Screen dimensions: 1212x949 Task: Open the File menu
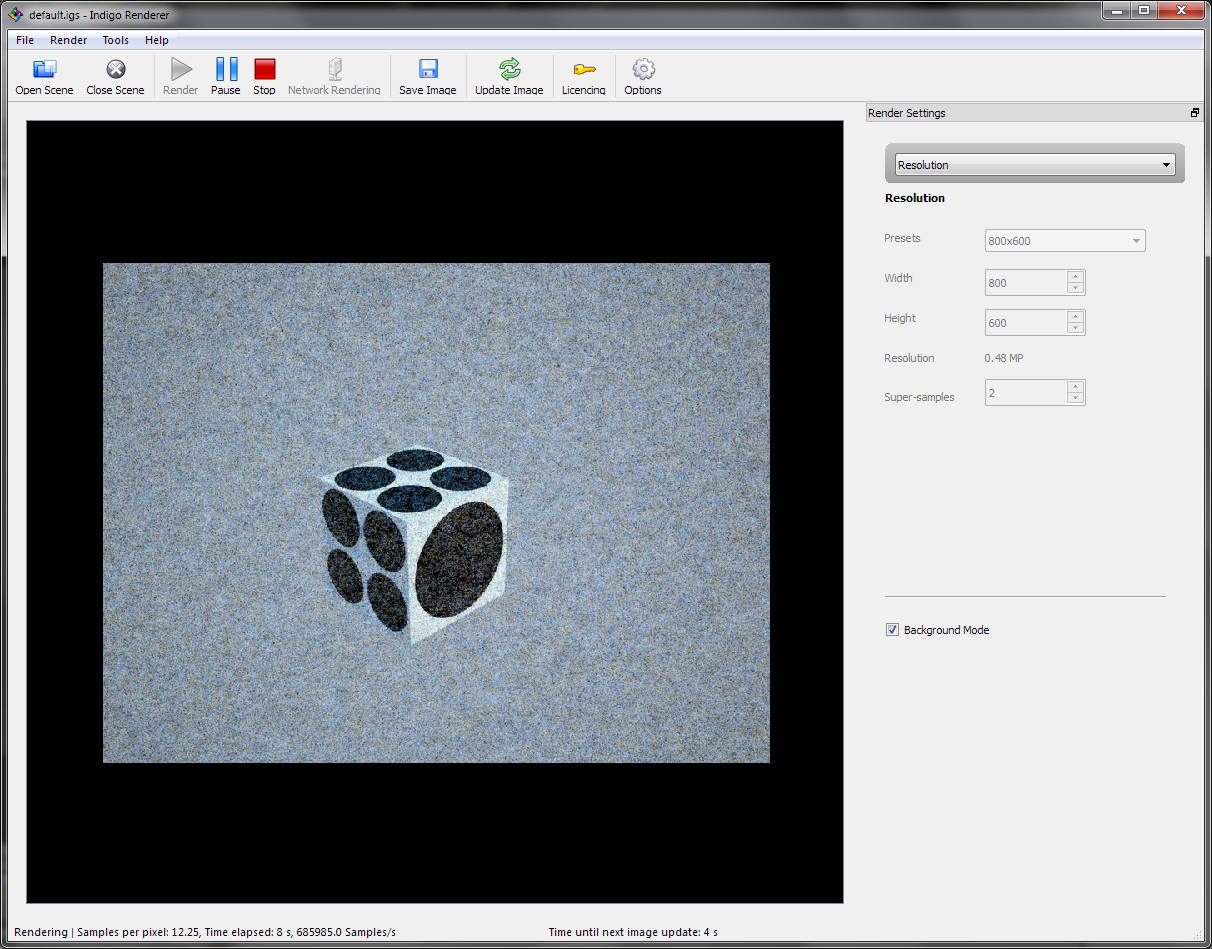(25, 40)
